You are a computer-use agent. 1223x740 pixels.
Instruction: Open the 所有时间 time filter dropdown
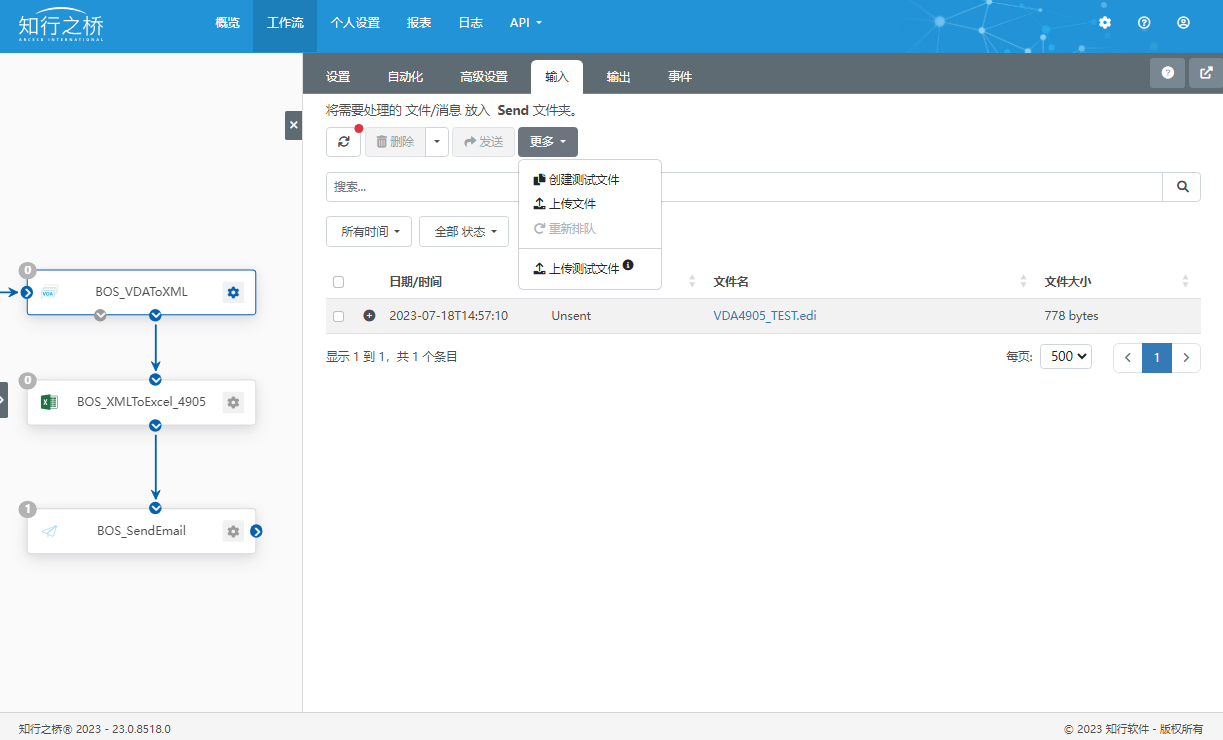[x=369, y=232]
